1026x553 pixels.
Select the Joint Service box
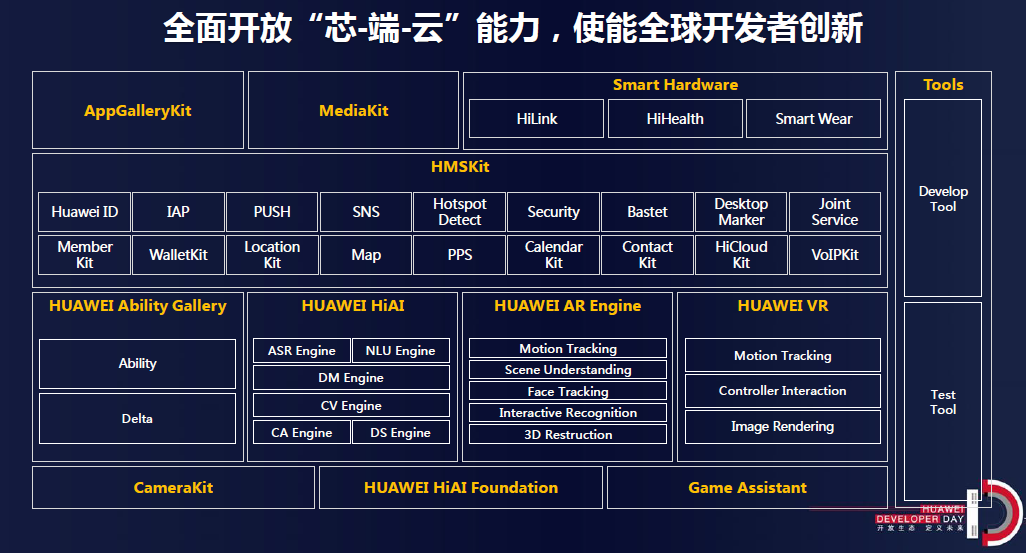click(835, 211)
